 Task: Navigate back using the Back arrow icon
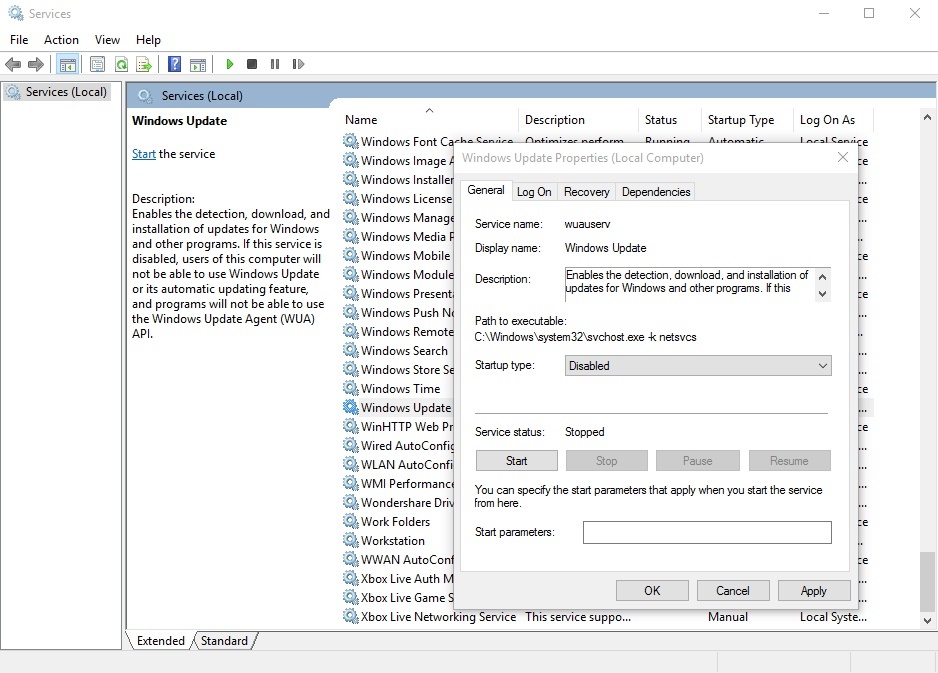[x=13, y=63]
